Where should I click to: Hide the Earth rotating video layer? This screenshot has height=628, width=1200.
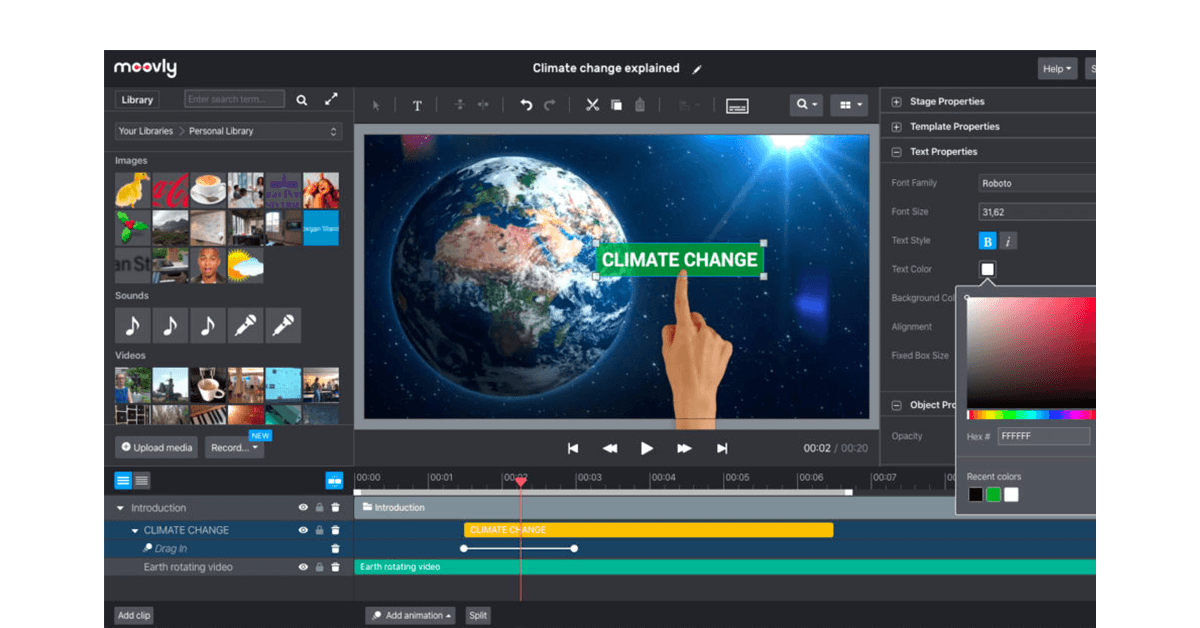(303, 567)
